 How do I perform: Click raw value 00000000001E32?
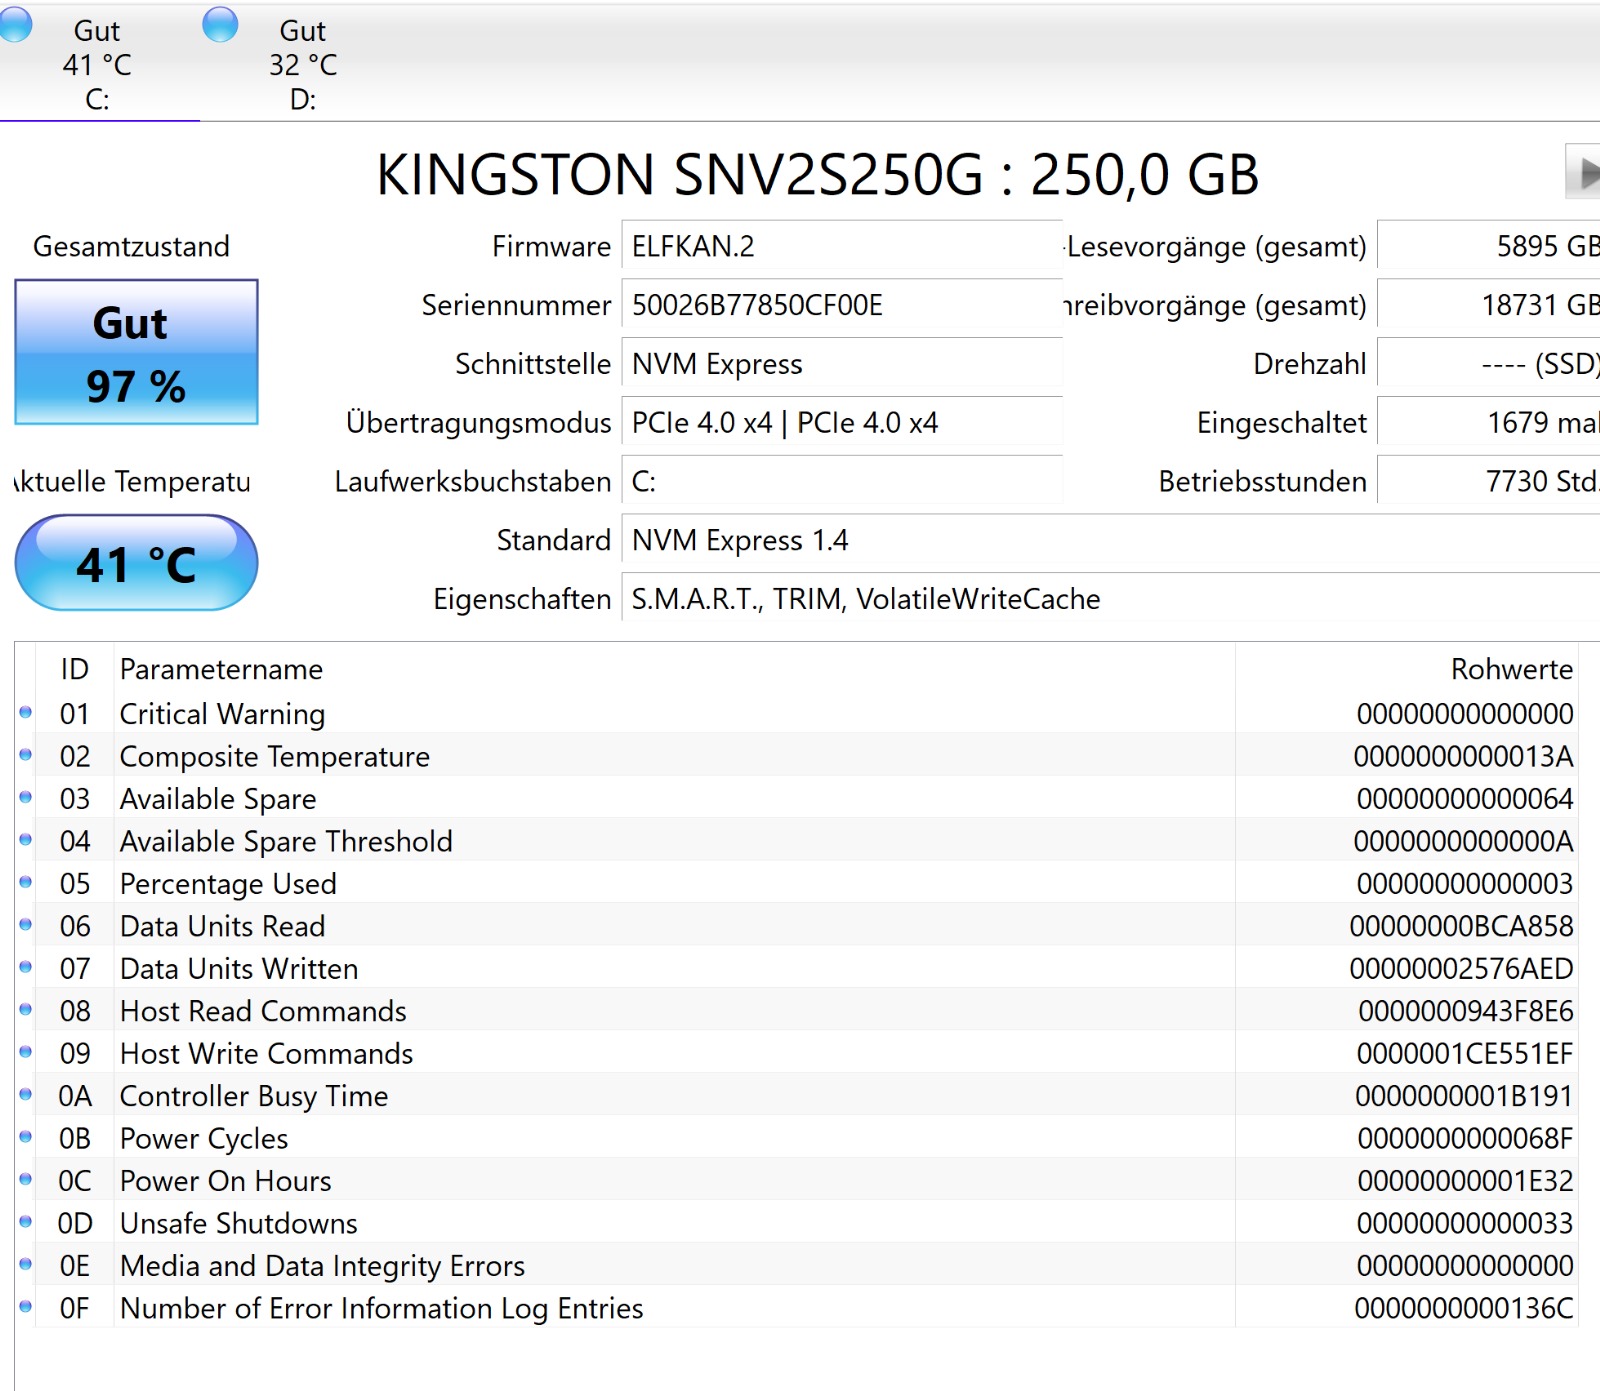[1465, 1181]
